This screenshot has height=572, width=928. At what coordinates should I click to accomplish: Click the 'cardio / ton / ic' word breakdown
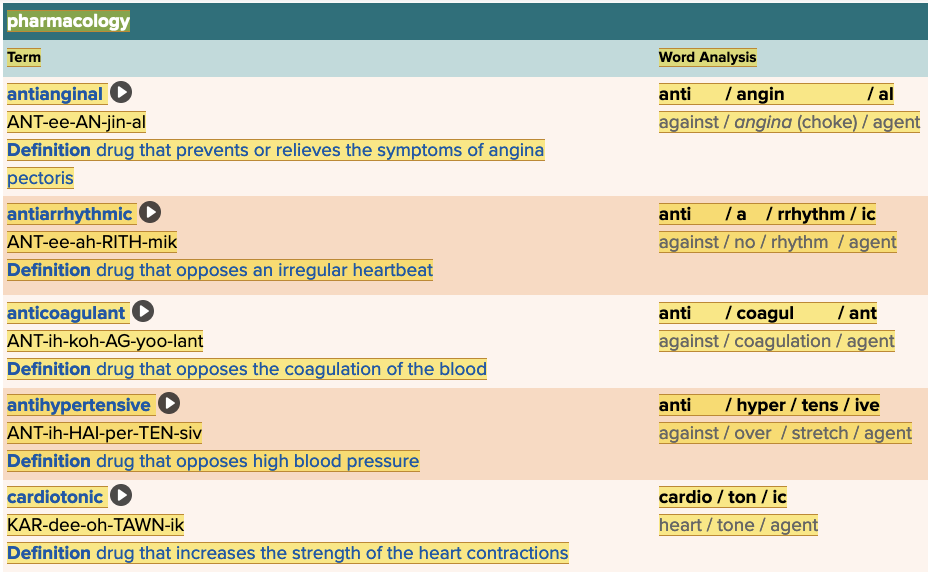coord(723,497)
